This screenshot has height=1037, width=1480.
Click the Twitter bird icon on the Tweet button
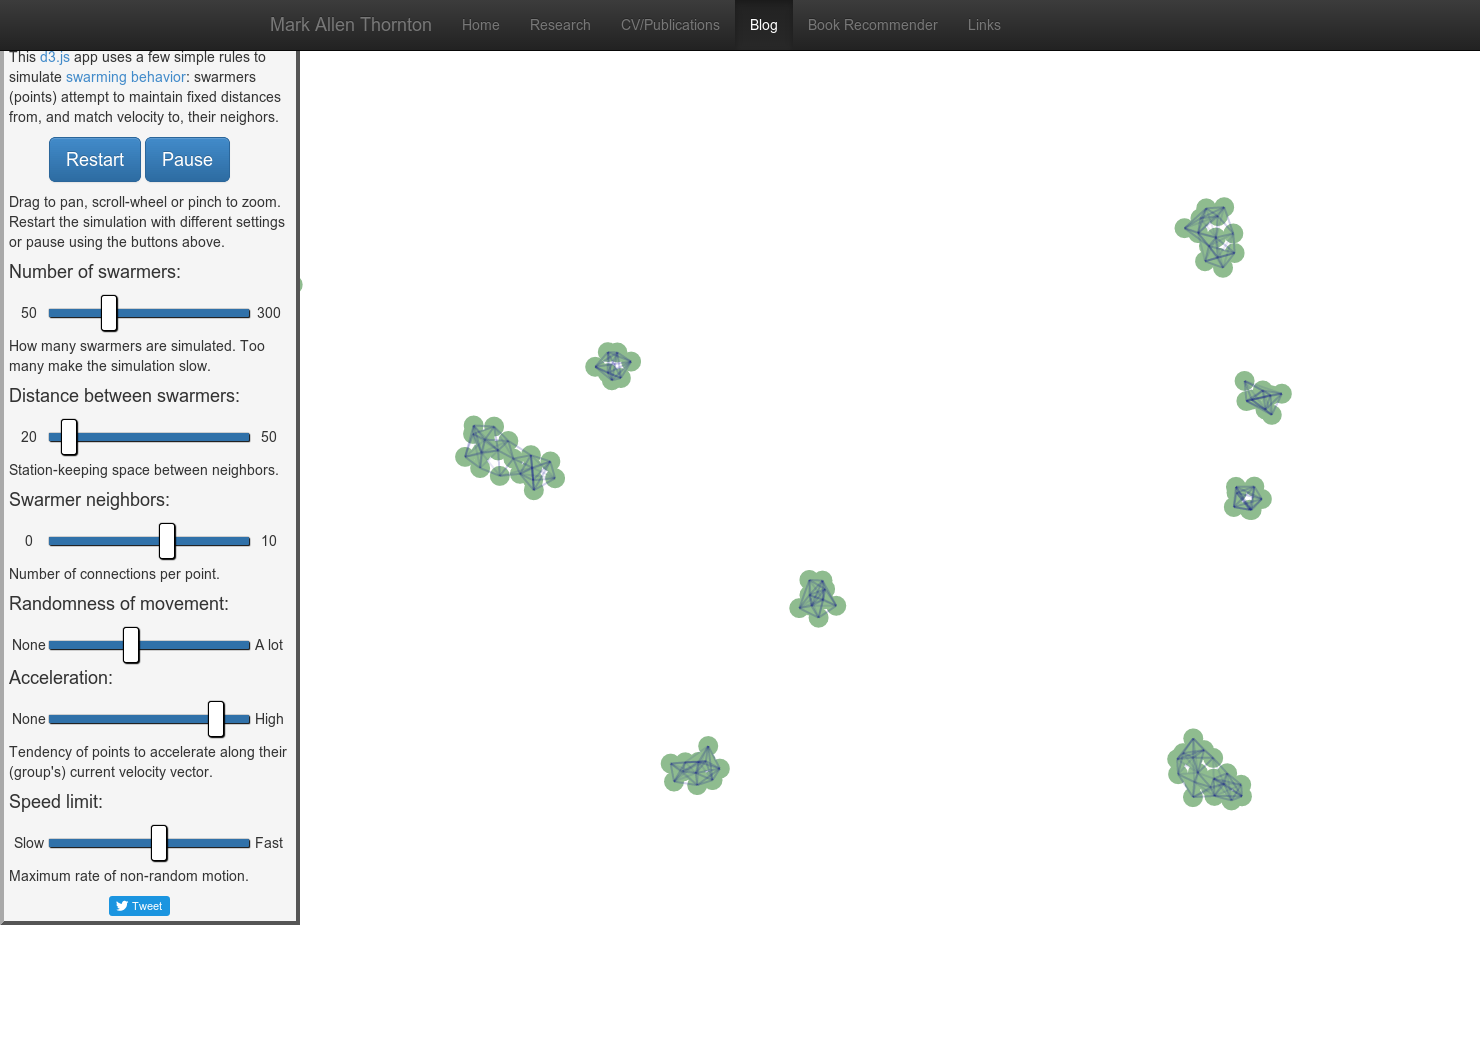[x=121, y=906]
